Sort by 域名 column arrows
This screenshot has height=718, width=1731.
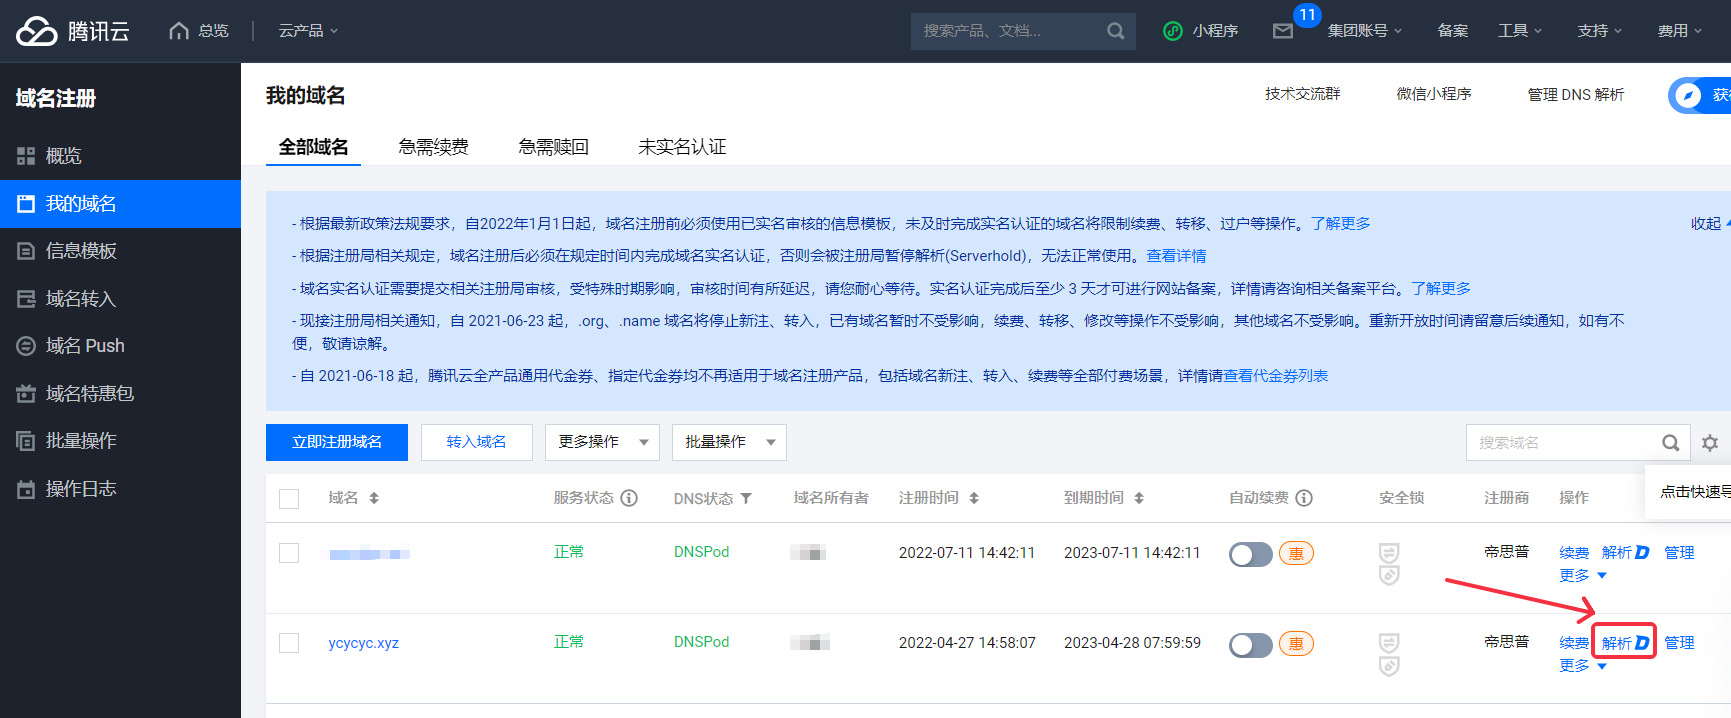[374, 498]
